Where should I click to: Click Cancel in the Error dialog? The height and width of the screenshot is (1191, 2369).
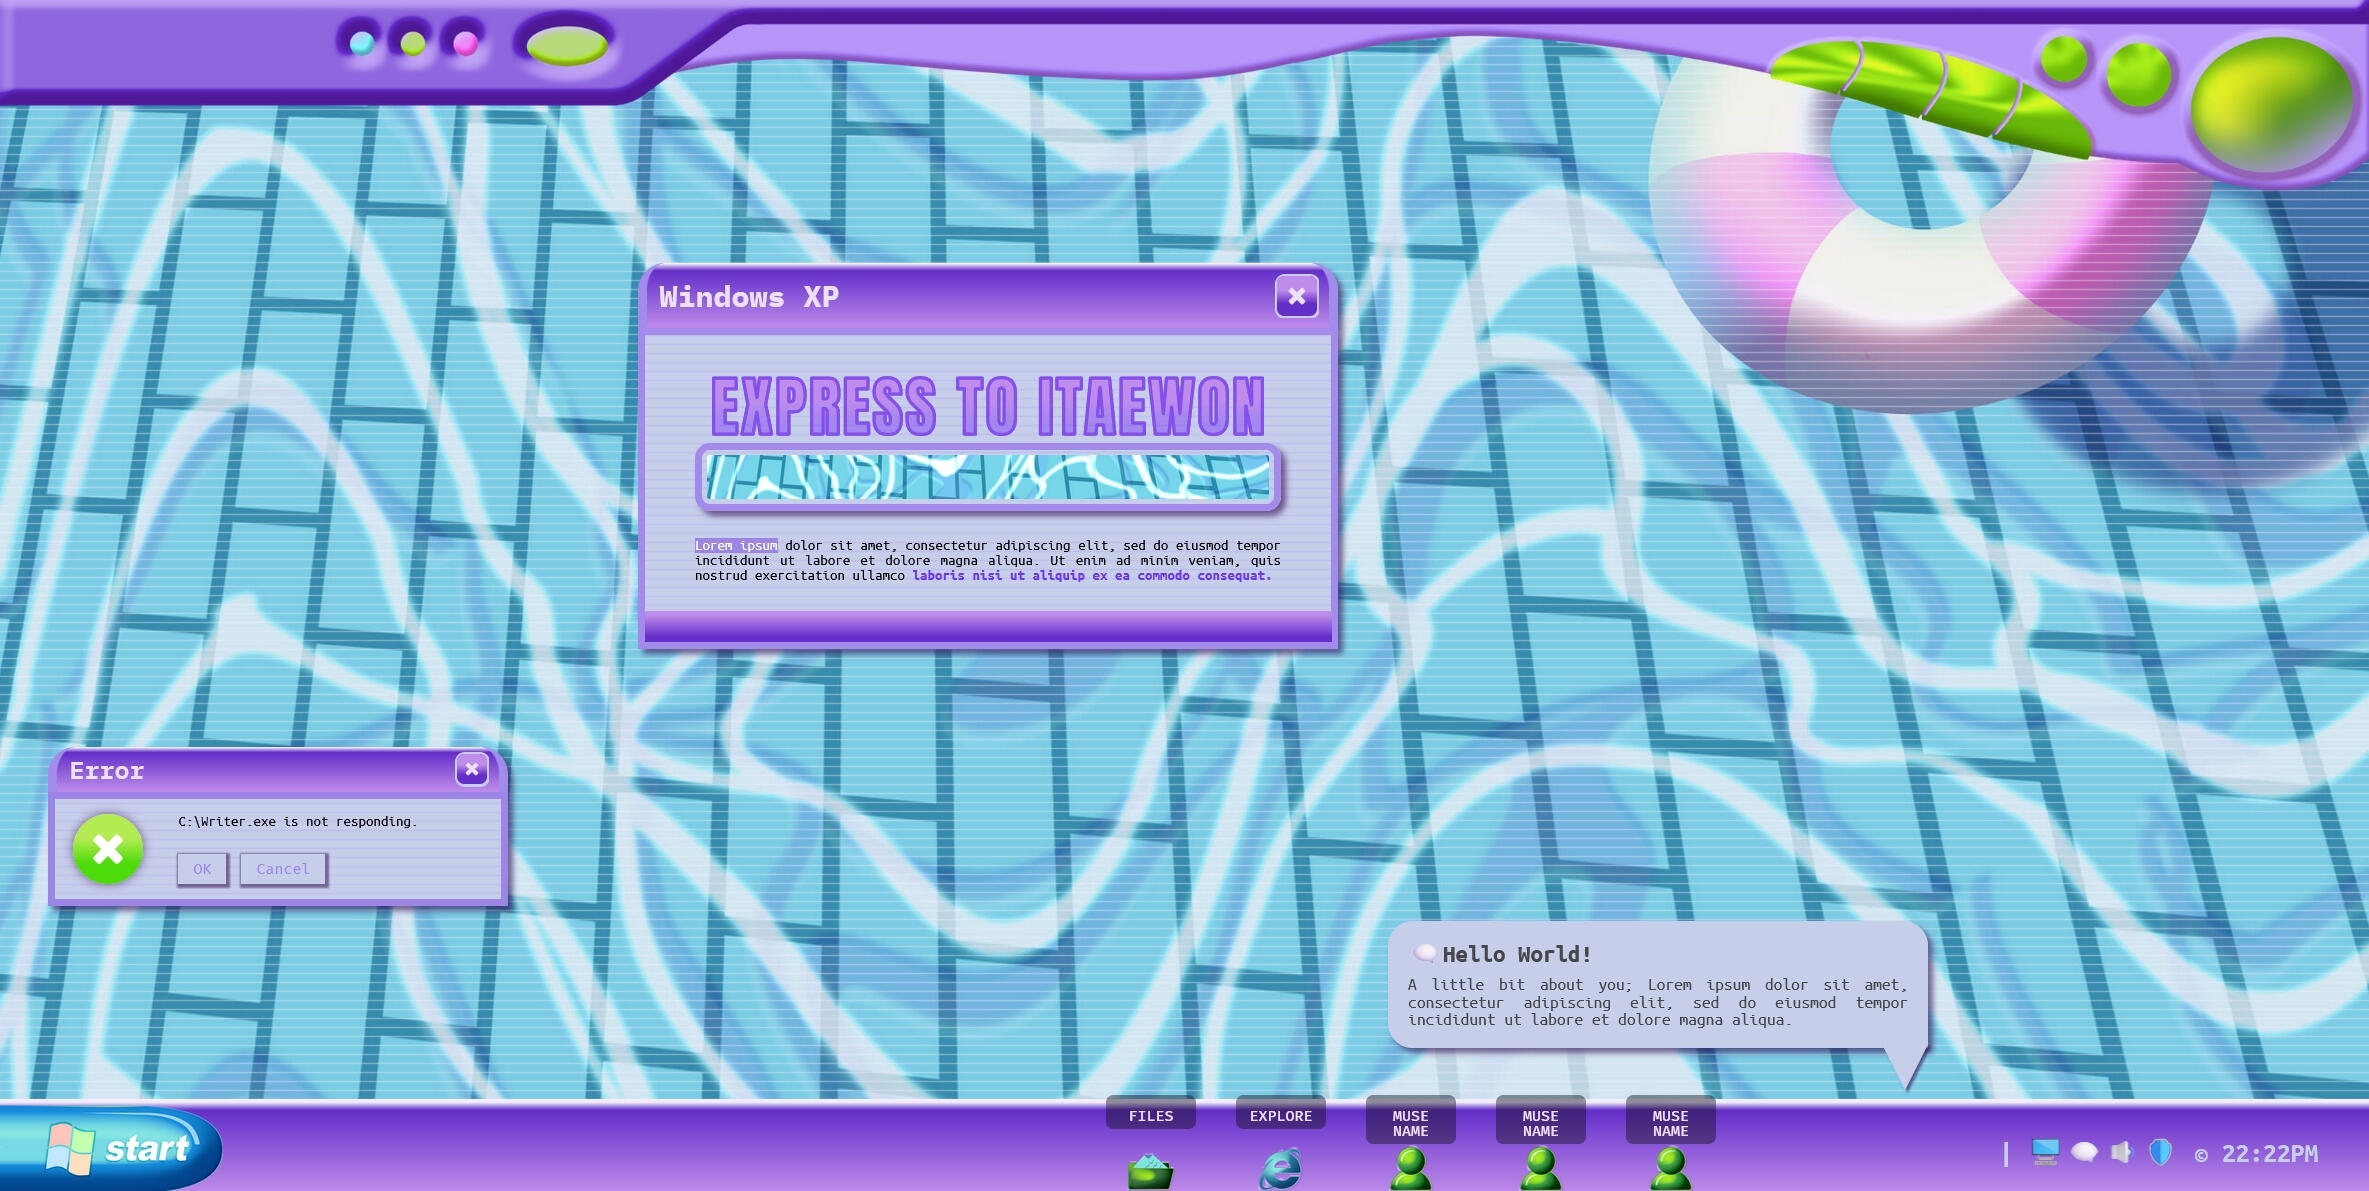tap(283, 869)
